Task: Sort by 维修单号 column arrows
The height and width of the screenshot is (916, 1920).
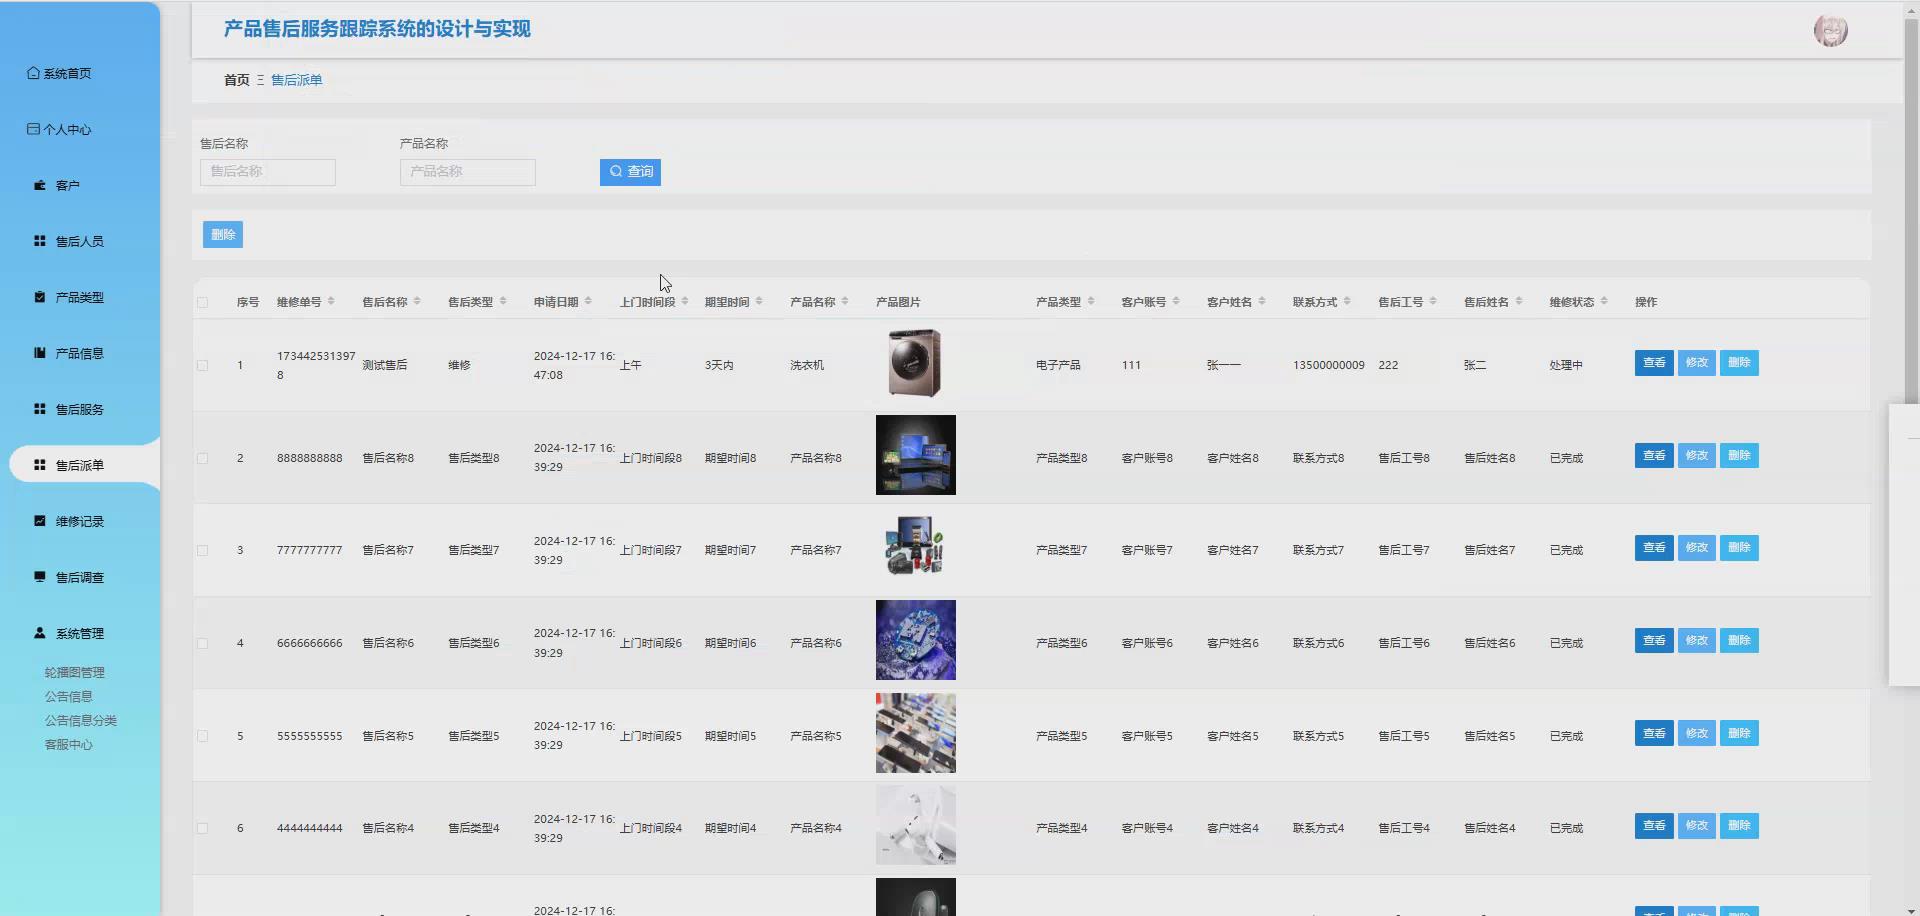Action: [x=331, y=301]
